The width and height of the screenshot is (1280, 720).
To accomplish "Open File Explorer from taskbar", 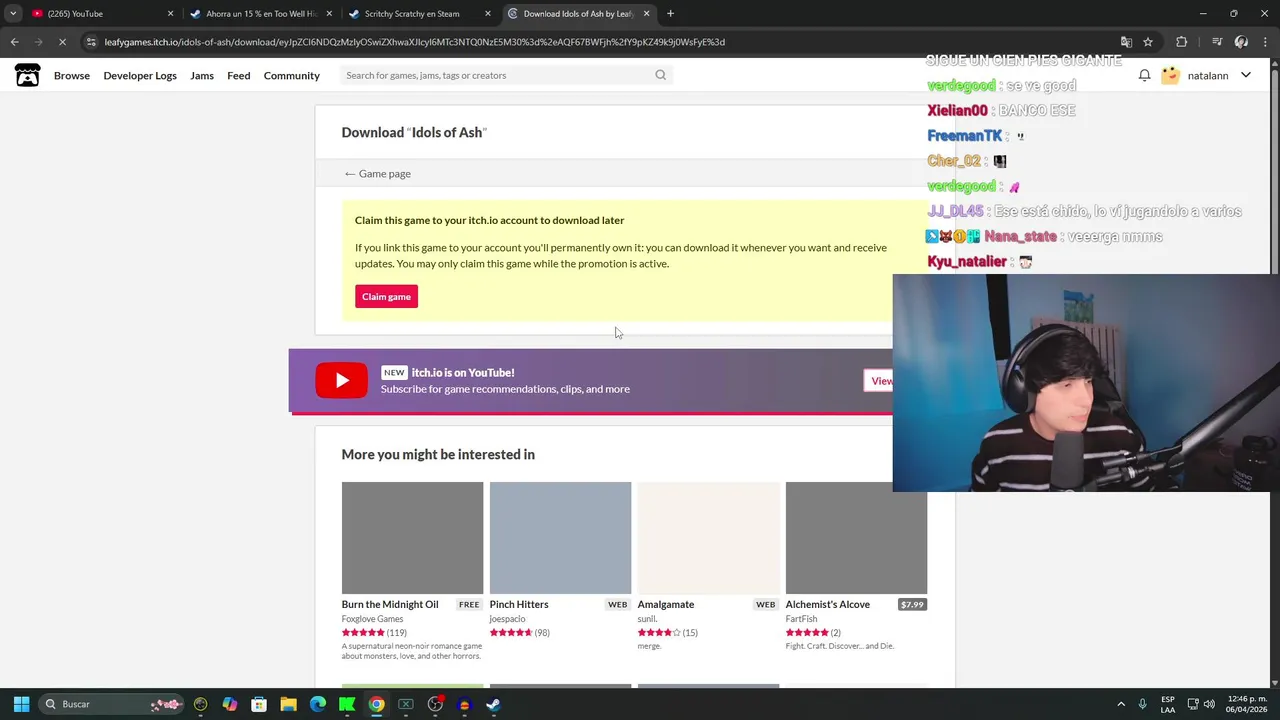I will 288,704.
